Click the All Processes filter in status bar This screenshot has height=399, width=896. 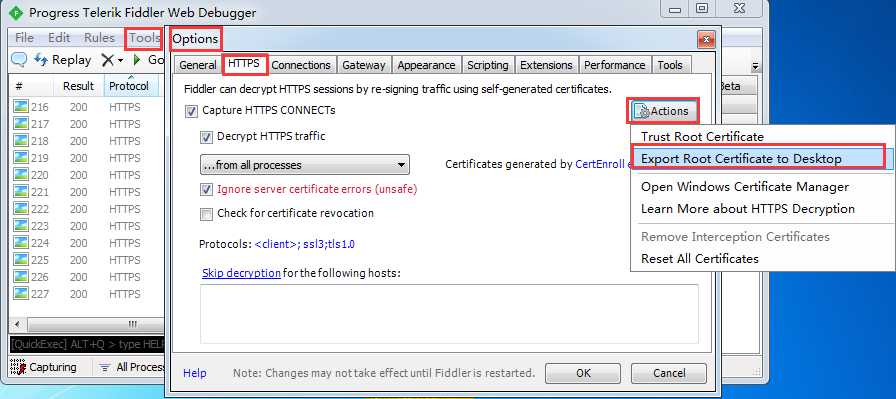133,367
